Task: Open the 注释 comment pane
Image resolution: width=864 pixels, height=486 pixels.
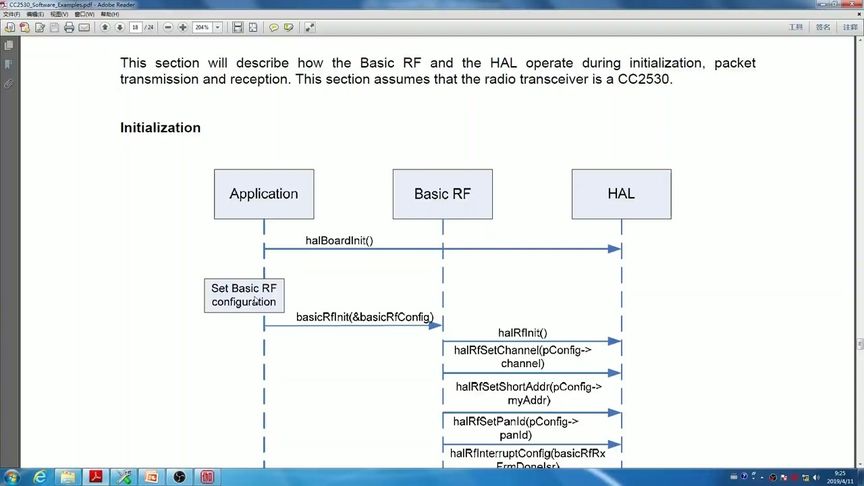Action: point(850,27)
